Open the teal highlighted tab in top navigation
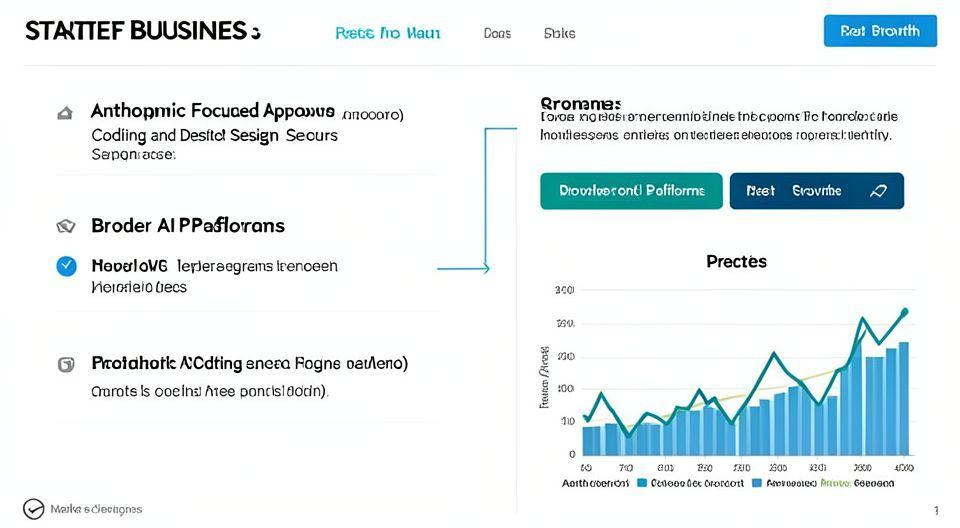 pos(388,33)
